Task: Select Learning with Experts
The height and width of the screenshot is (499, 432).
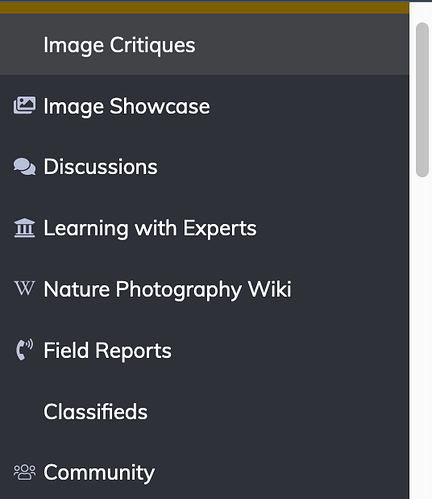Action: (150, 228)
